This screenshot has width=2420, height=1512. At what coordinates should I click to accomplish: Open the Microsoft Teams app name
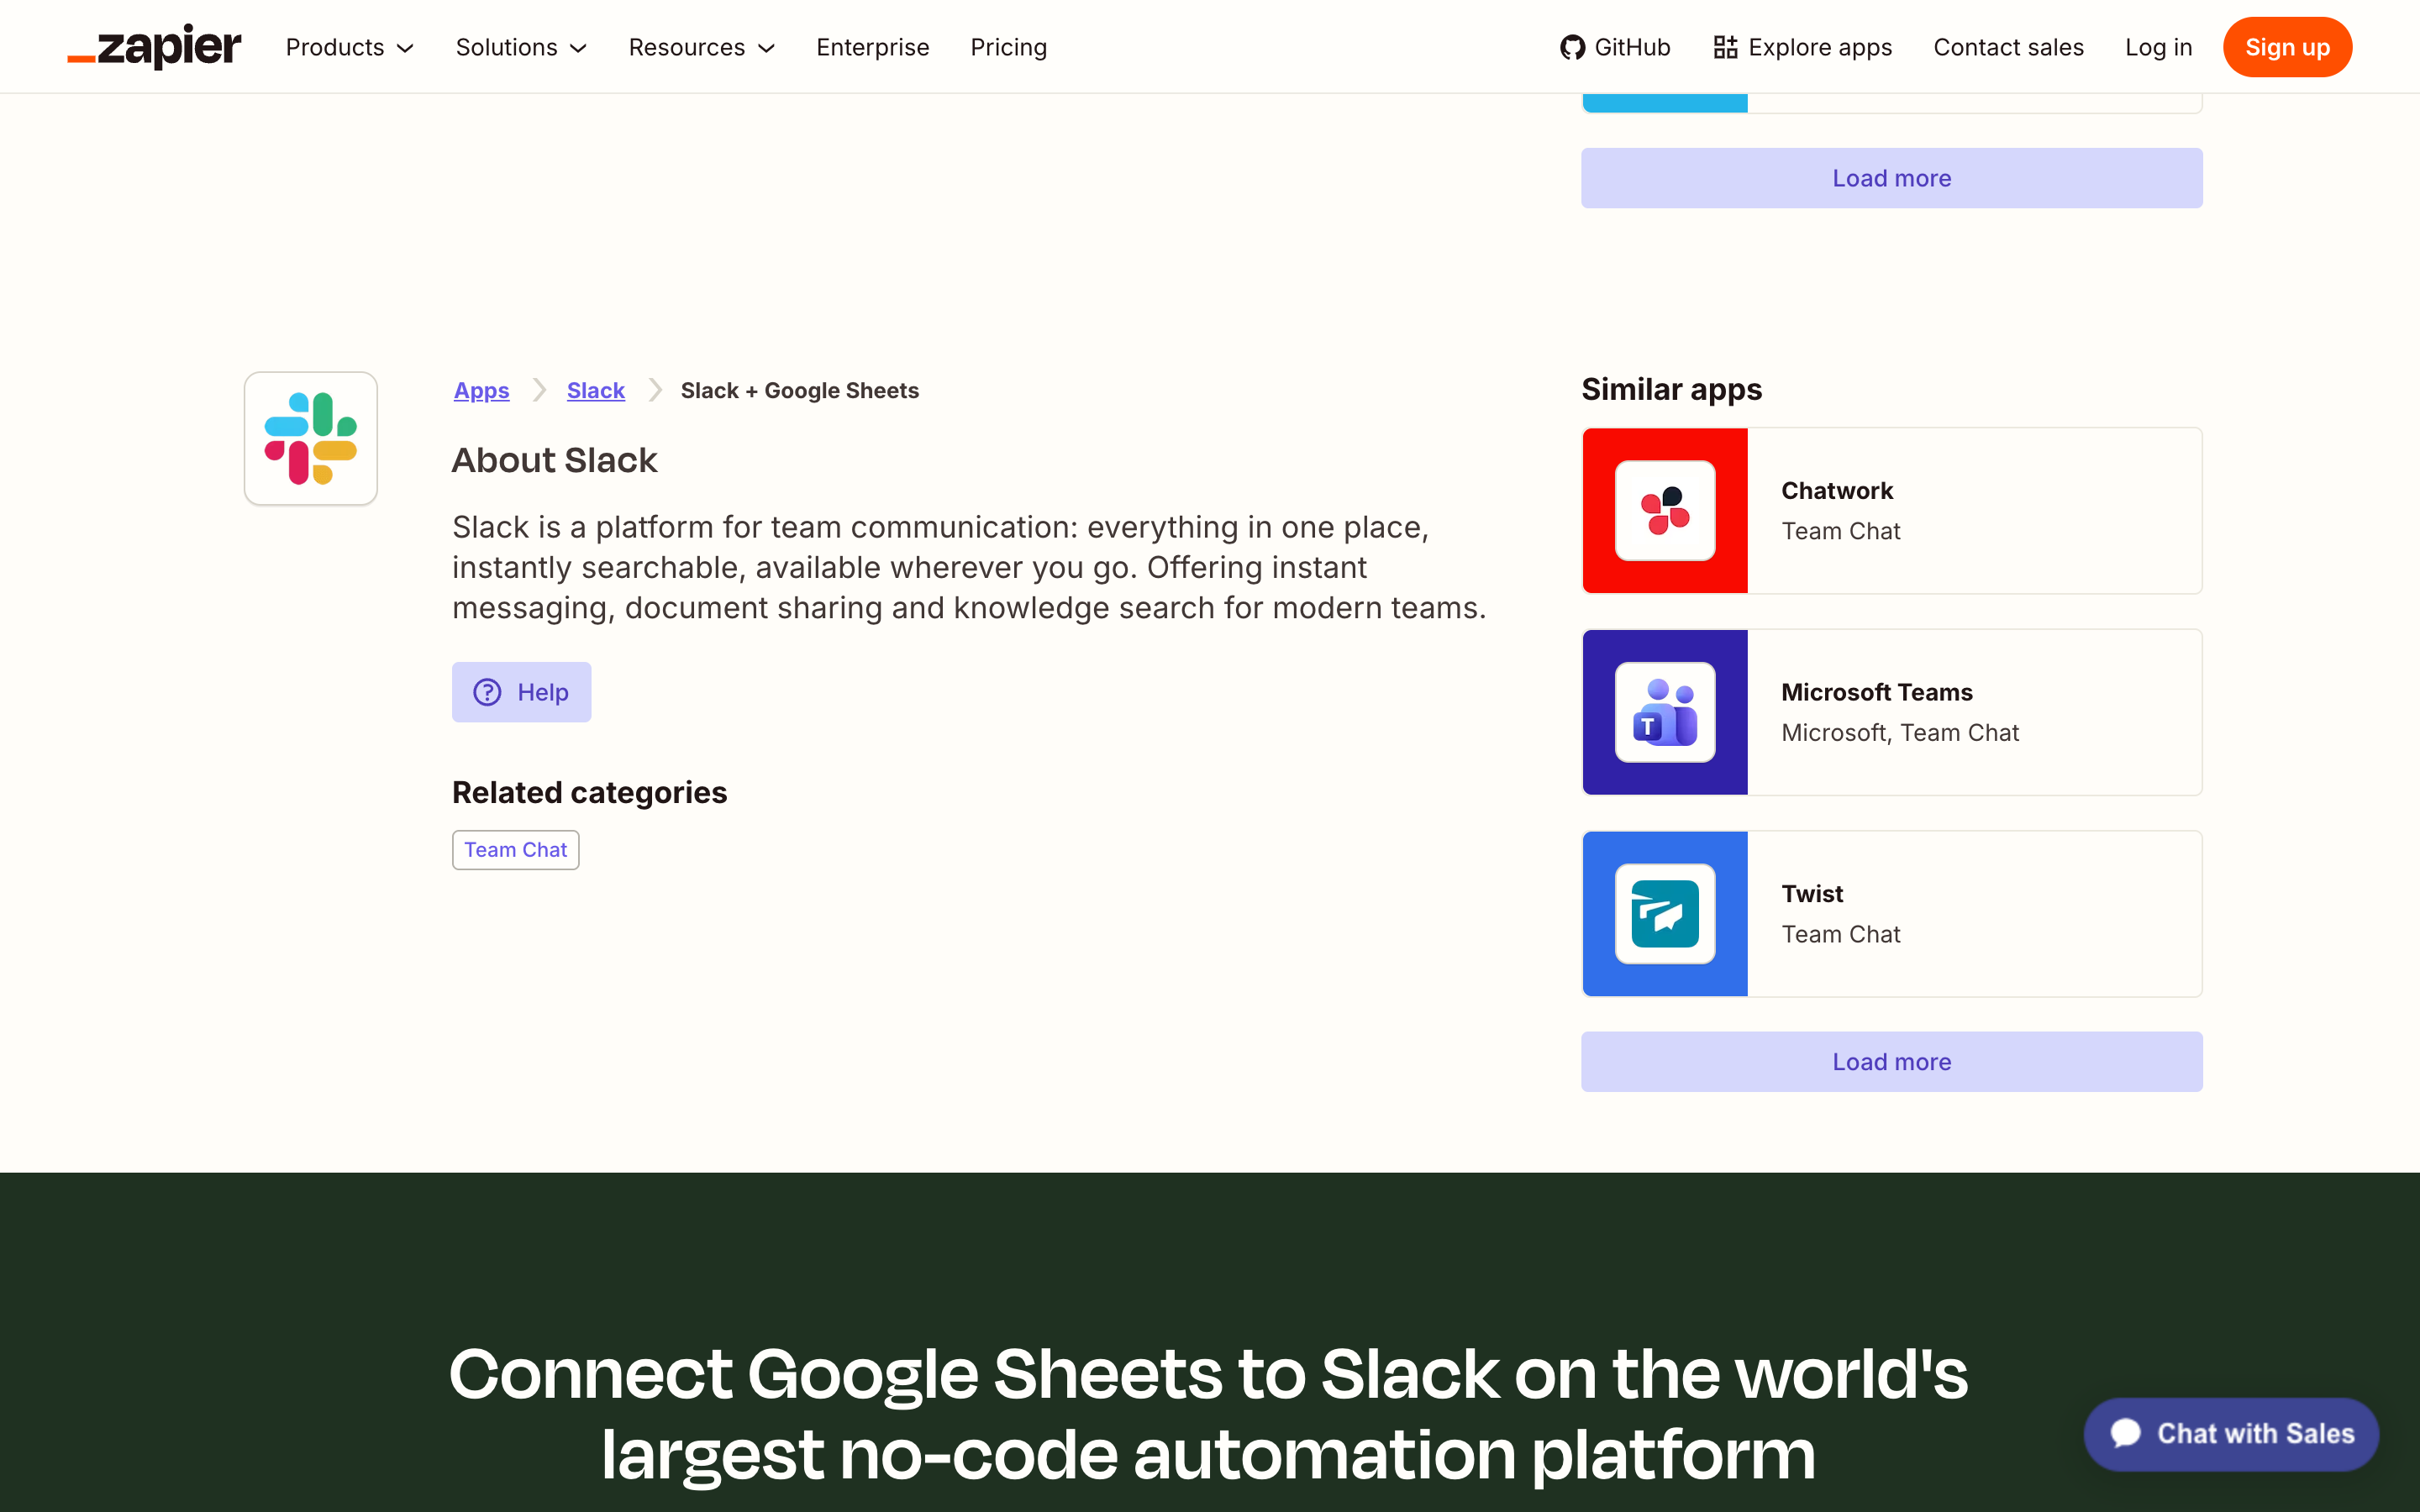[1876, 692]
